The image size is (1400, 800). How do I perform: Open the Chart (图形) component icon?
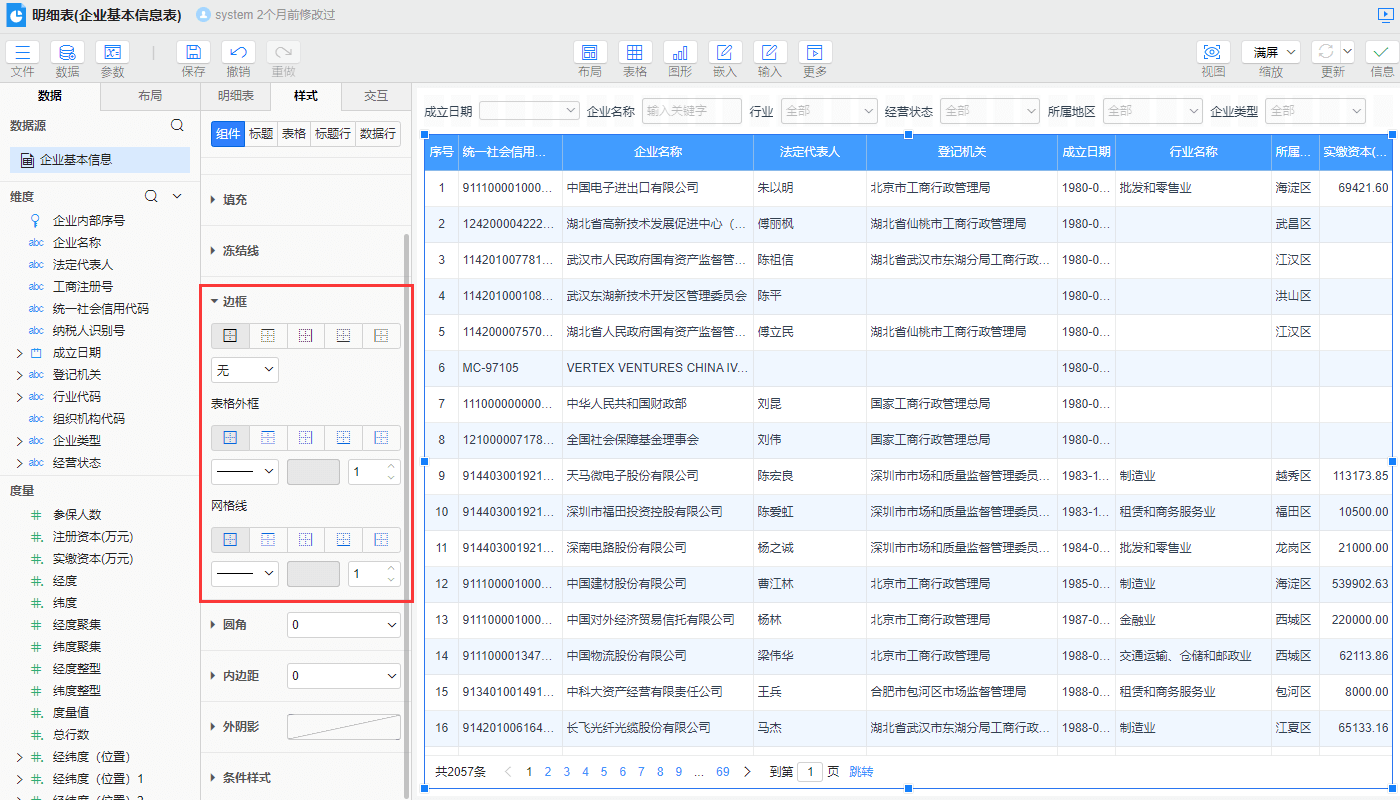[680, 53]
